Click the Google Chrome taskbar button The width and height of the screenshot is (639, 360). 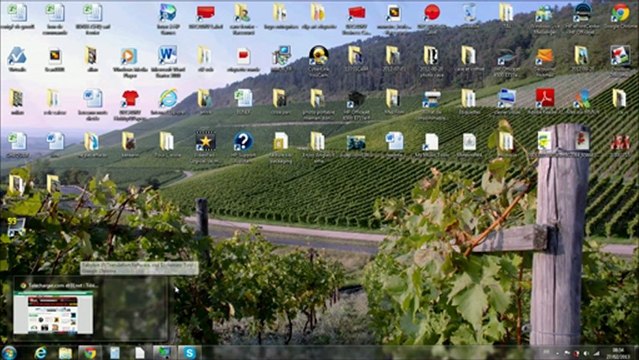click(x=90, y=353)
